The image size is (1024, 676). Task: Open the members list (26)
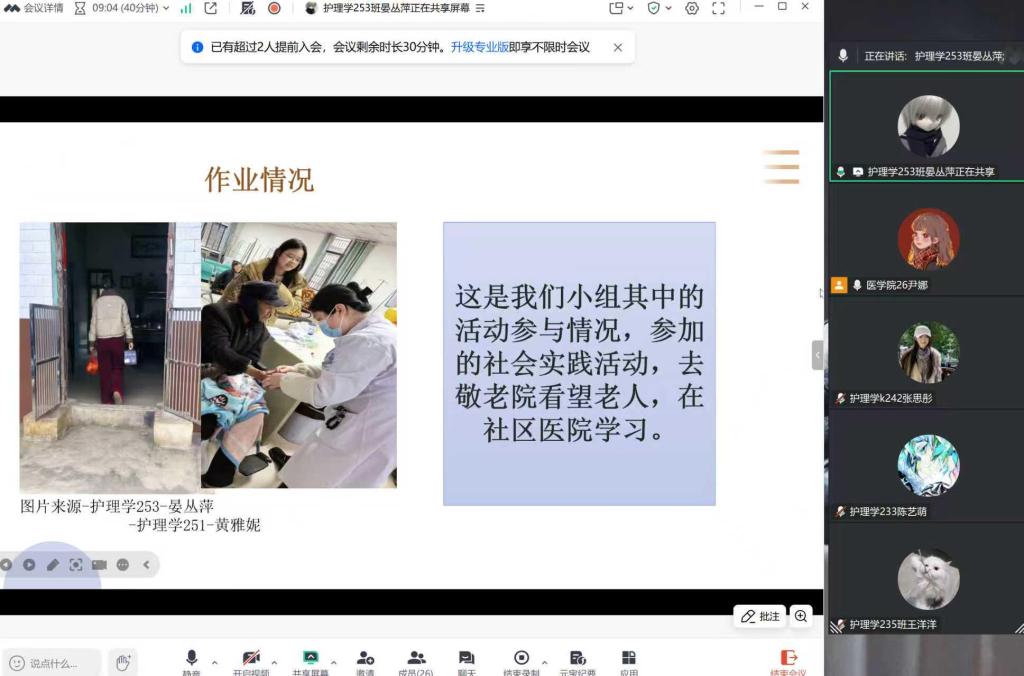pos(416,659)
